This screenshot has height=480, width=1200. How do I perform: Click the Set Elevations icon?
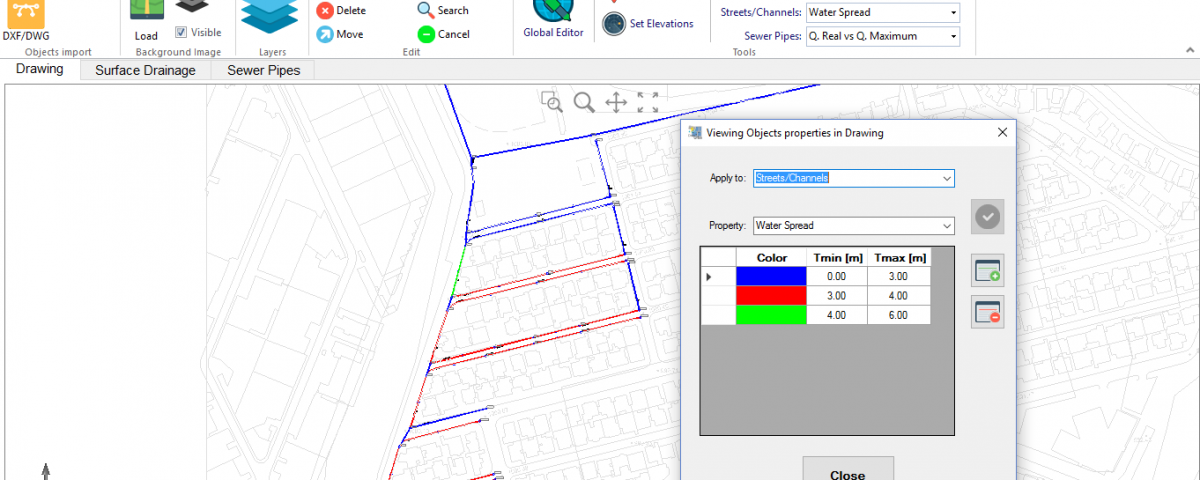point(614,24)
